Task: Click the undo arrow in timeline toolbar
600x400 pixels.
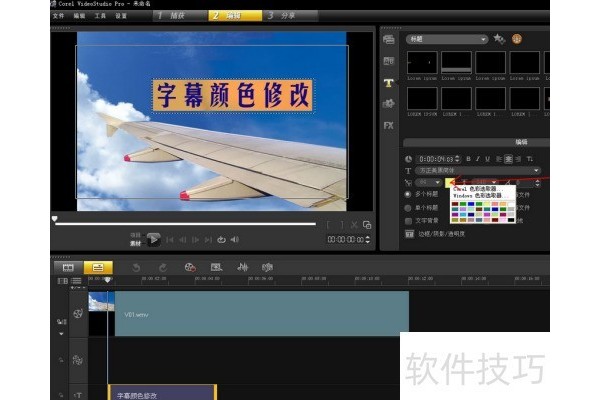Action: point(136,268)
